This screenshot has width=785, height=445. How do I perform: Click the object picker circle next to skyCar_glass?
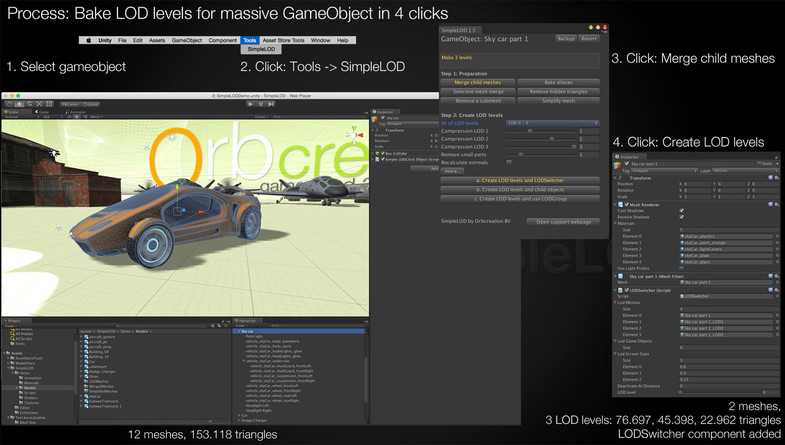click(777, 262)
